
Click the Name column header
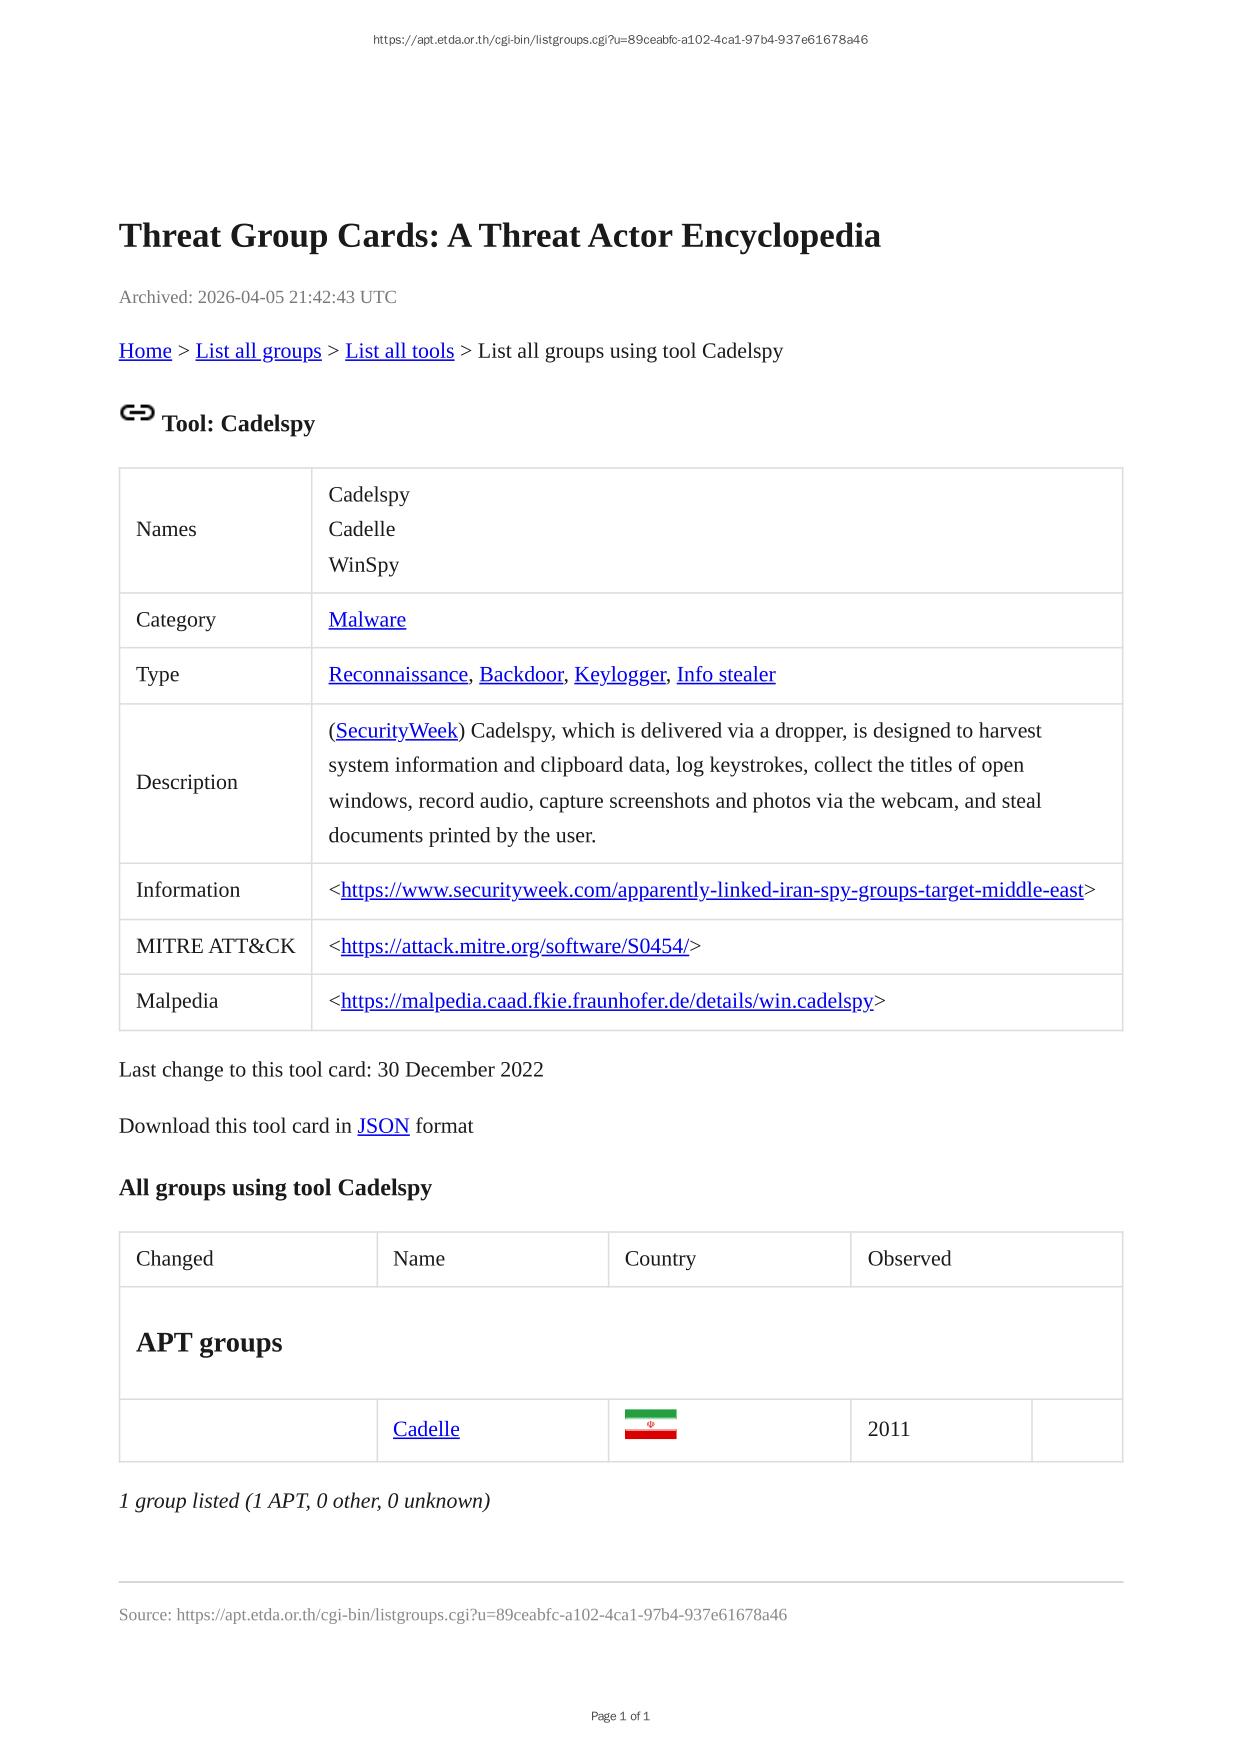click(x=419, y=1259)
